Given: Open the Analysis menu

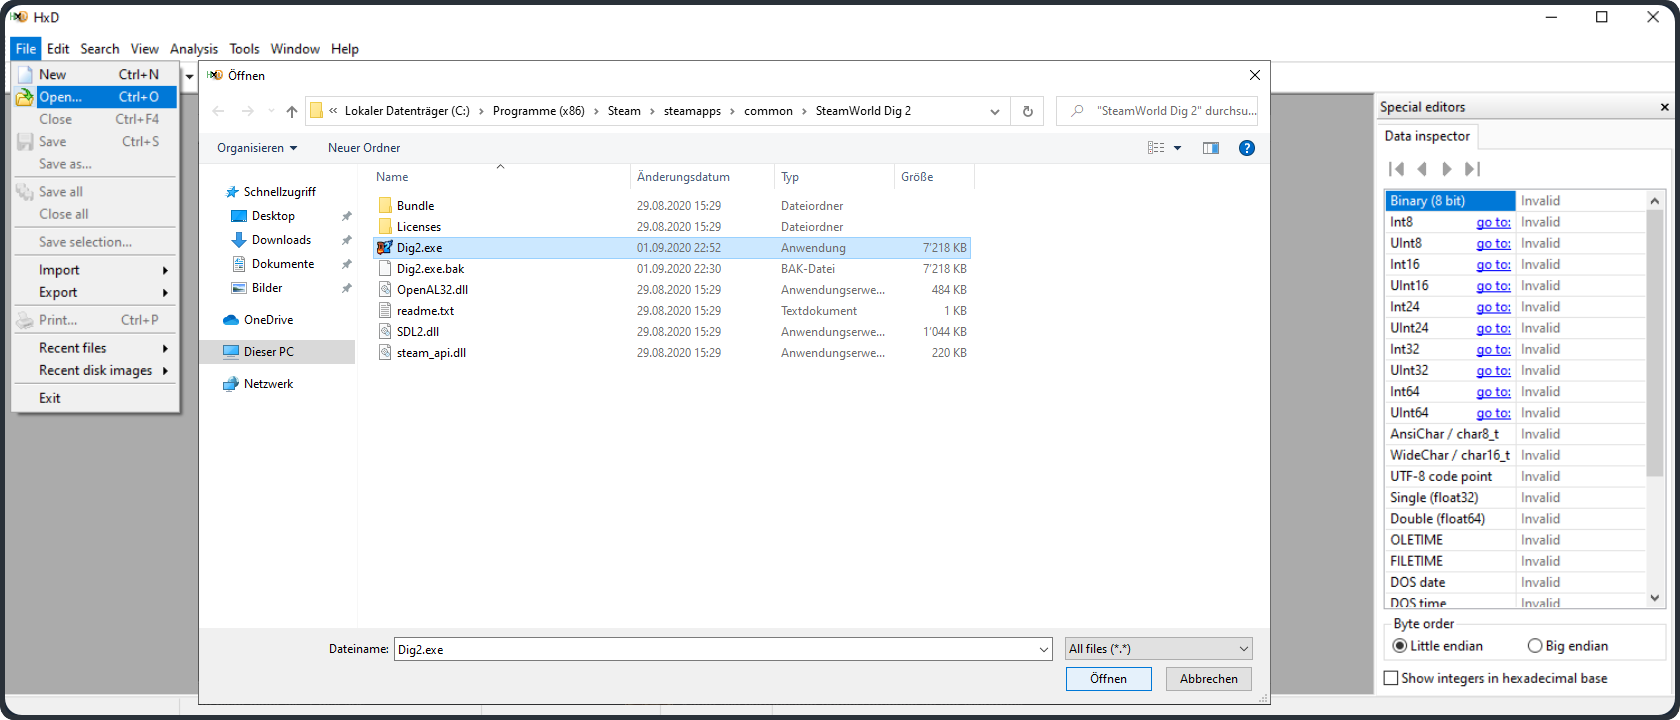Looking at the screenshot, I should tap(194, 49).
